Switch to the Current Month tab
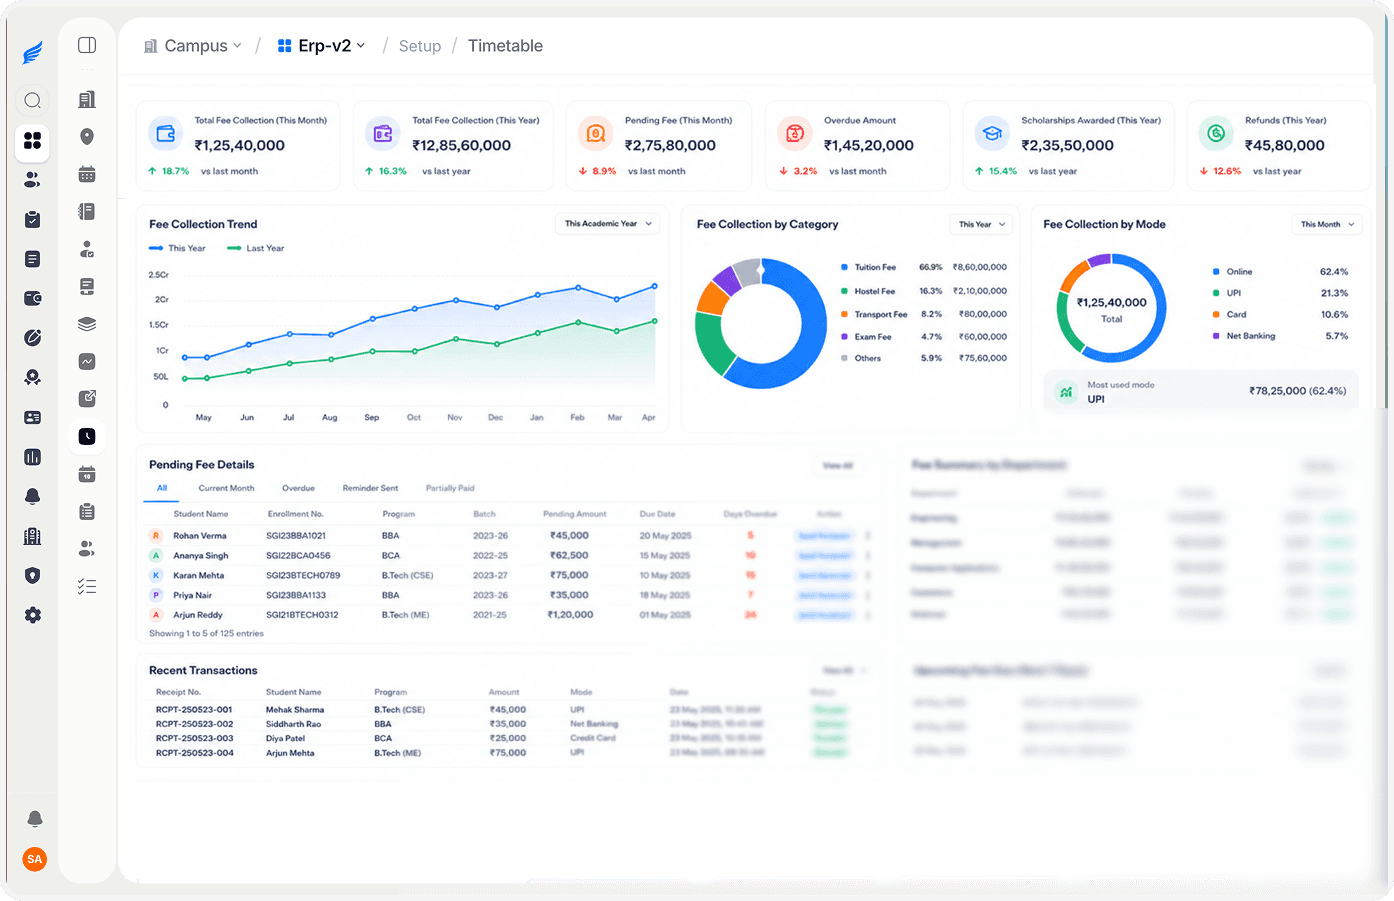Image resolution: width=1394 pixels, height=901 pixels. coord(226,488)
